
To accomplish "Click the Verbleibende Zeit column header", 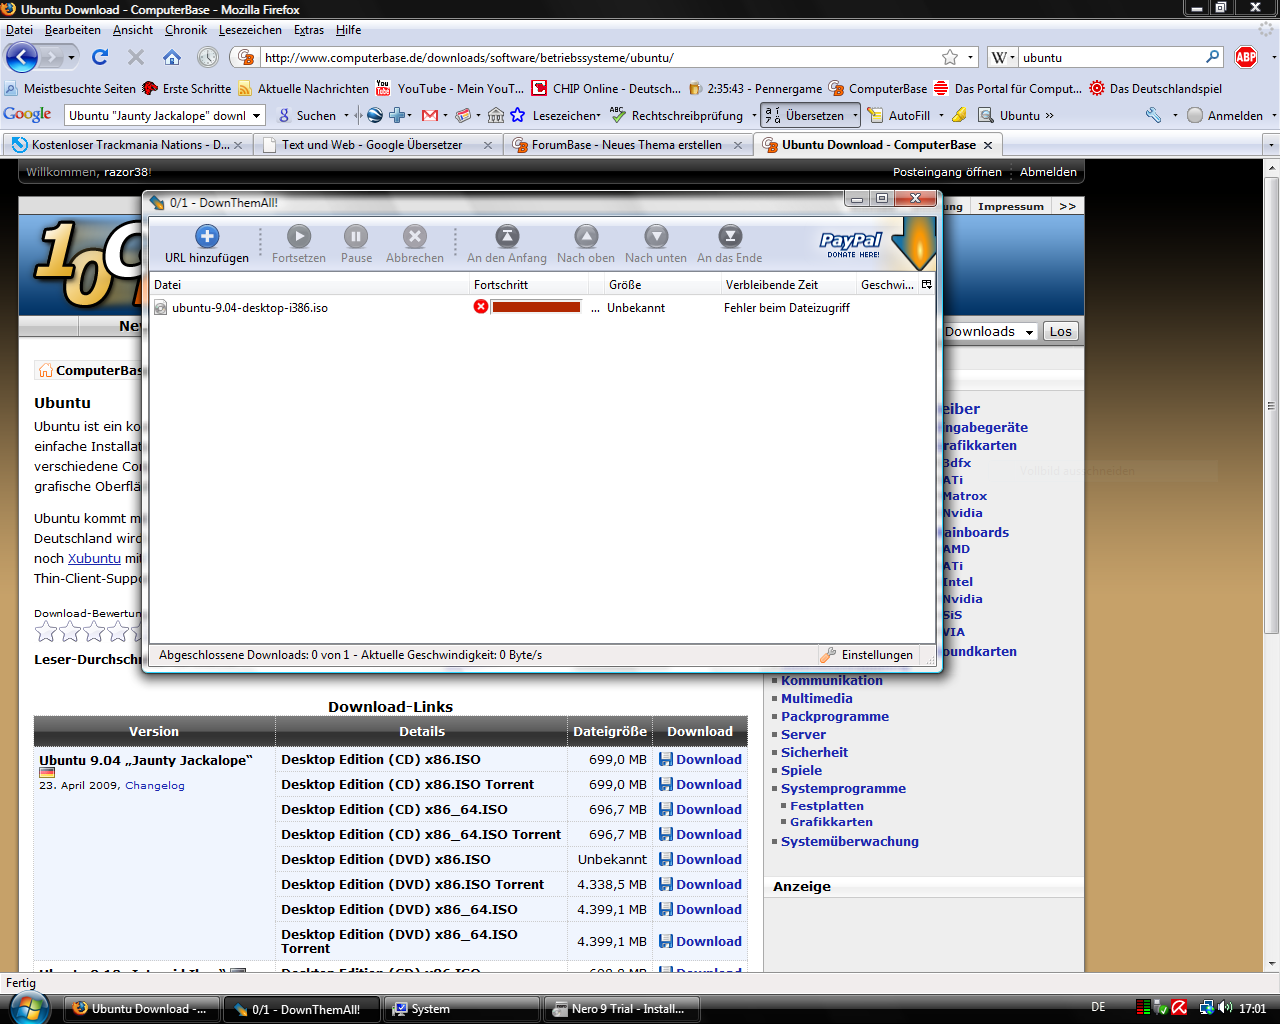I will (x=788, y=285).
